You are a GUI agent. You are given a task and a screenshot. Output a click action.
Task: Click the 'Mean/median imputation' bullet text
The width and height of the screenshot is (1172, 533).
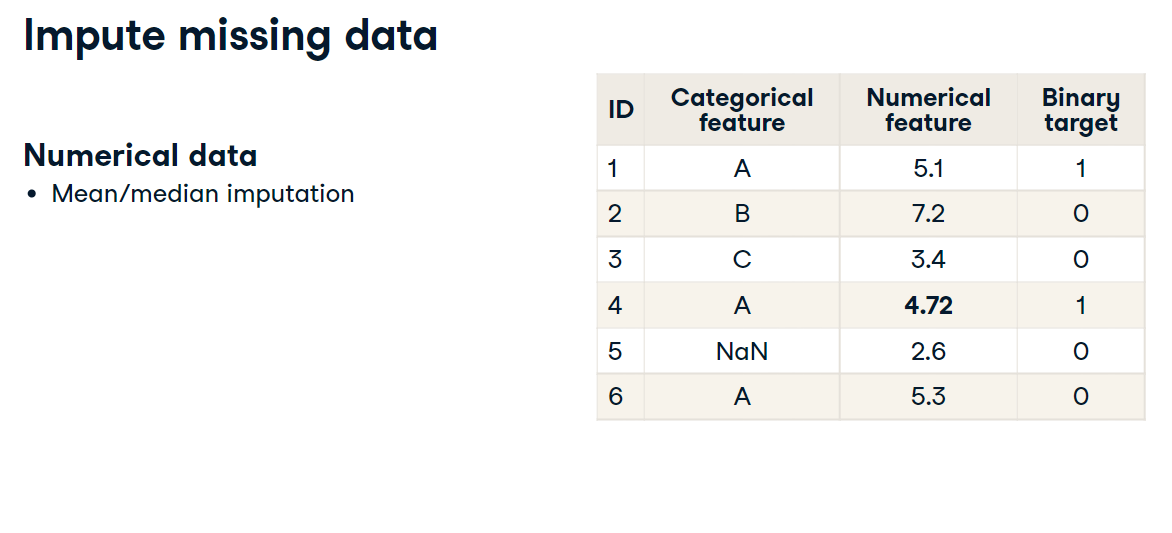(x=203, y=194)
